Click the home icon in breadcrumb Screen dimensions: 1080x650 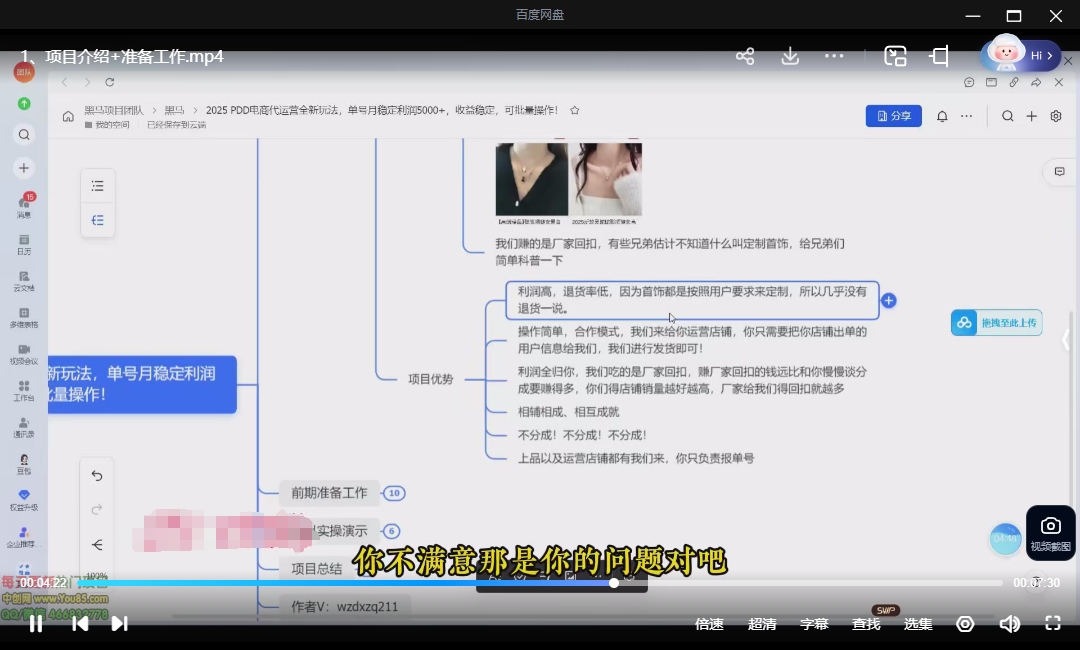[68, 116]
